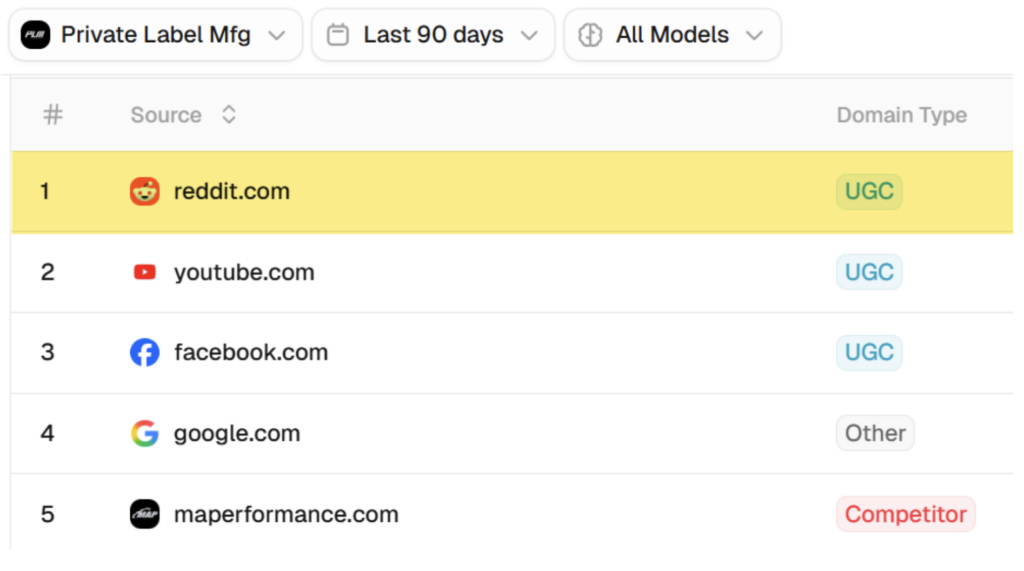Click the Facebook logo icon
Screen dimensions: 1024x571
pos(145,352)
